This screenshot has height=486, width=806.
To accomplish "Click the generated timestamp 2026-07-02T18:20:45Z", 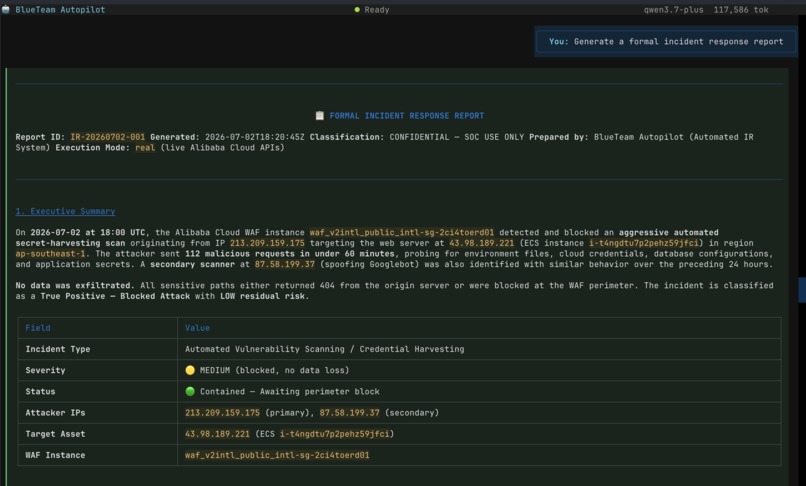I will [254, 137].
